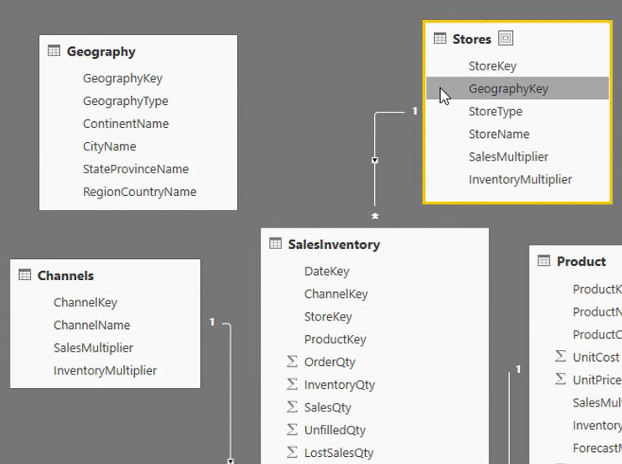622x464 pixels.
Task: Click the sigma icon next to OrderQty
Action: point(292,361)
